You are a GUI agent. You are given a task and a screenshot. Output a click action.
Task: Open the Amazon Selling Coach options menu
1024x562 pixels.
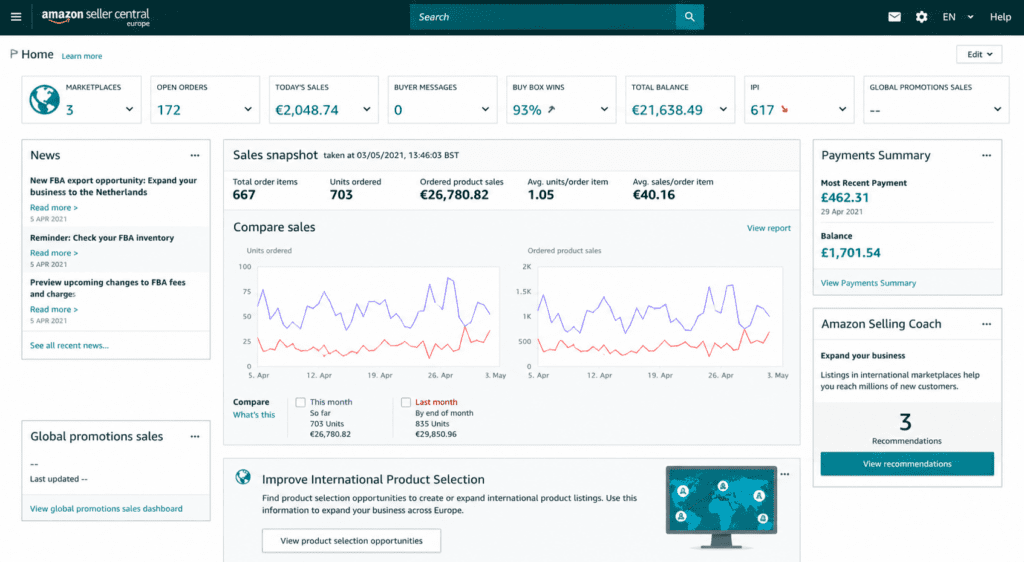coord(986,324)
